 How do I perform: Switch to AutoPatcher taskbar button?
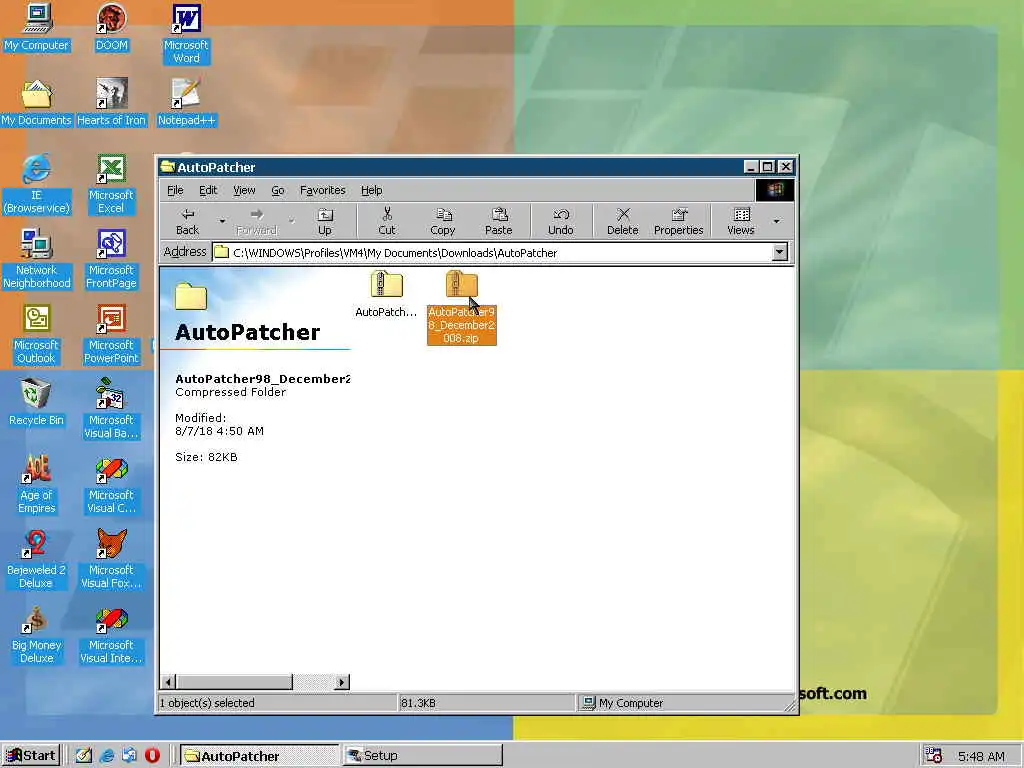pyautogui.click(x=259, y=756)
